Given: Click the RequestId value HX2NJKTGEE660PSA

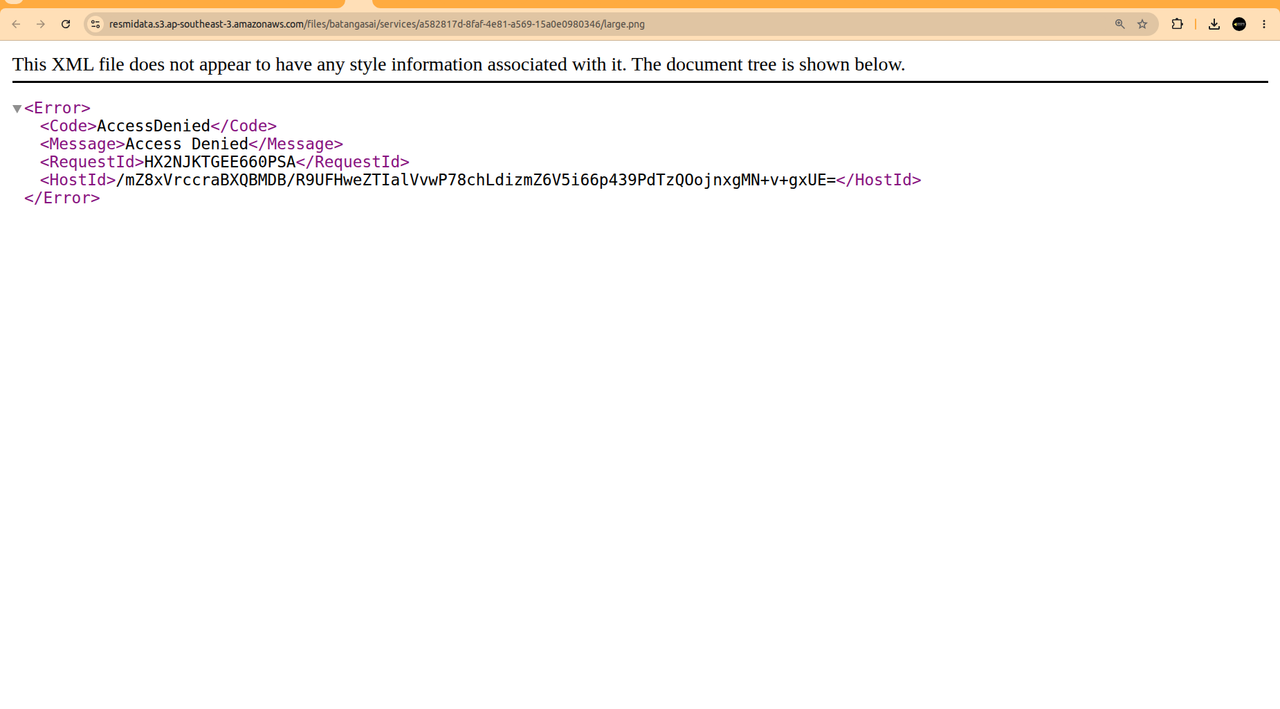Looking at the screenshot, I should (220, 162).
